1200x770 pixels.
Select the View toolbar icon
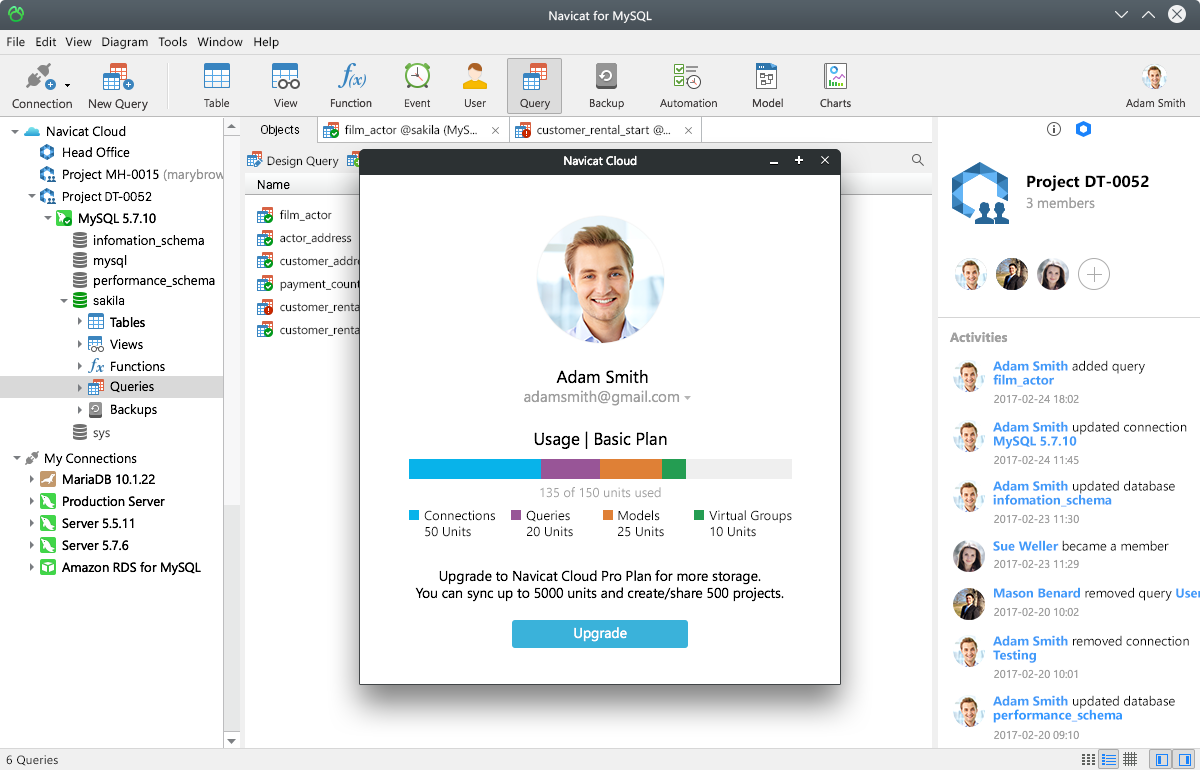(x=286, y=85)
